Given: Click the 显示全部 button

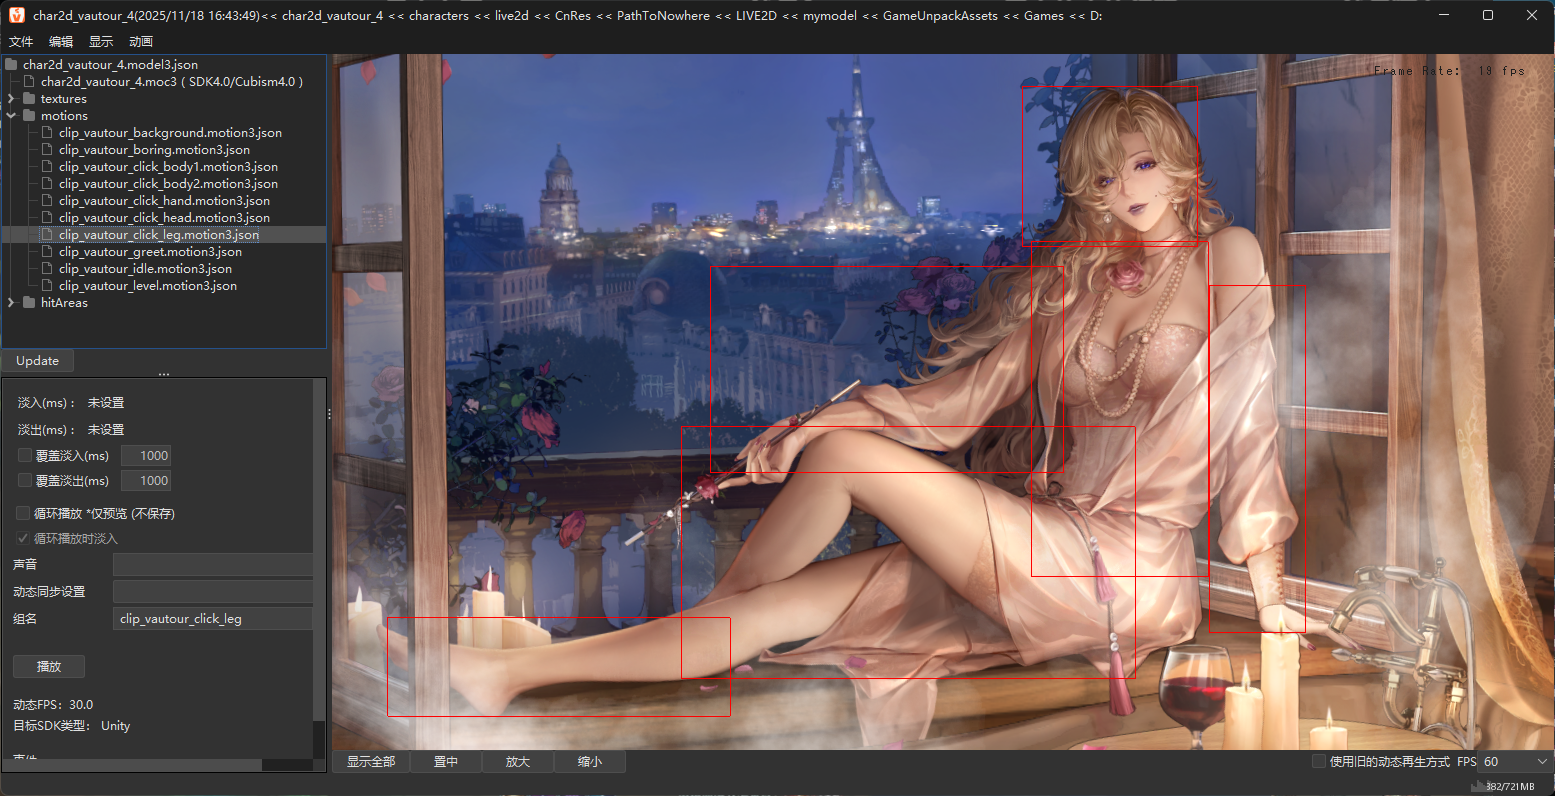Looking at the screenshot, I should (x=371, y=762).
